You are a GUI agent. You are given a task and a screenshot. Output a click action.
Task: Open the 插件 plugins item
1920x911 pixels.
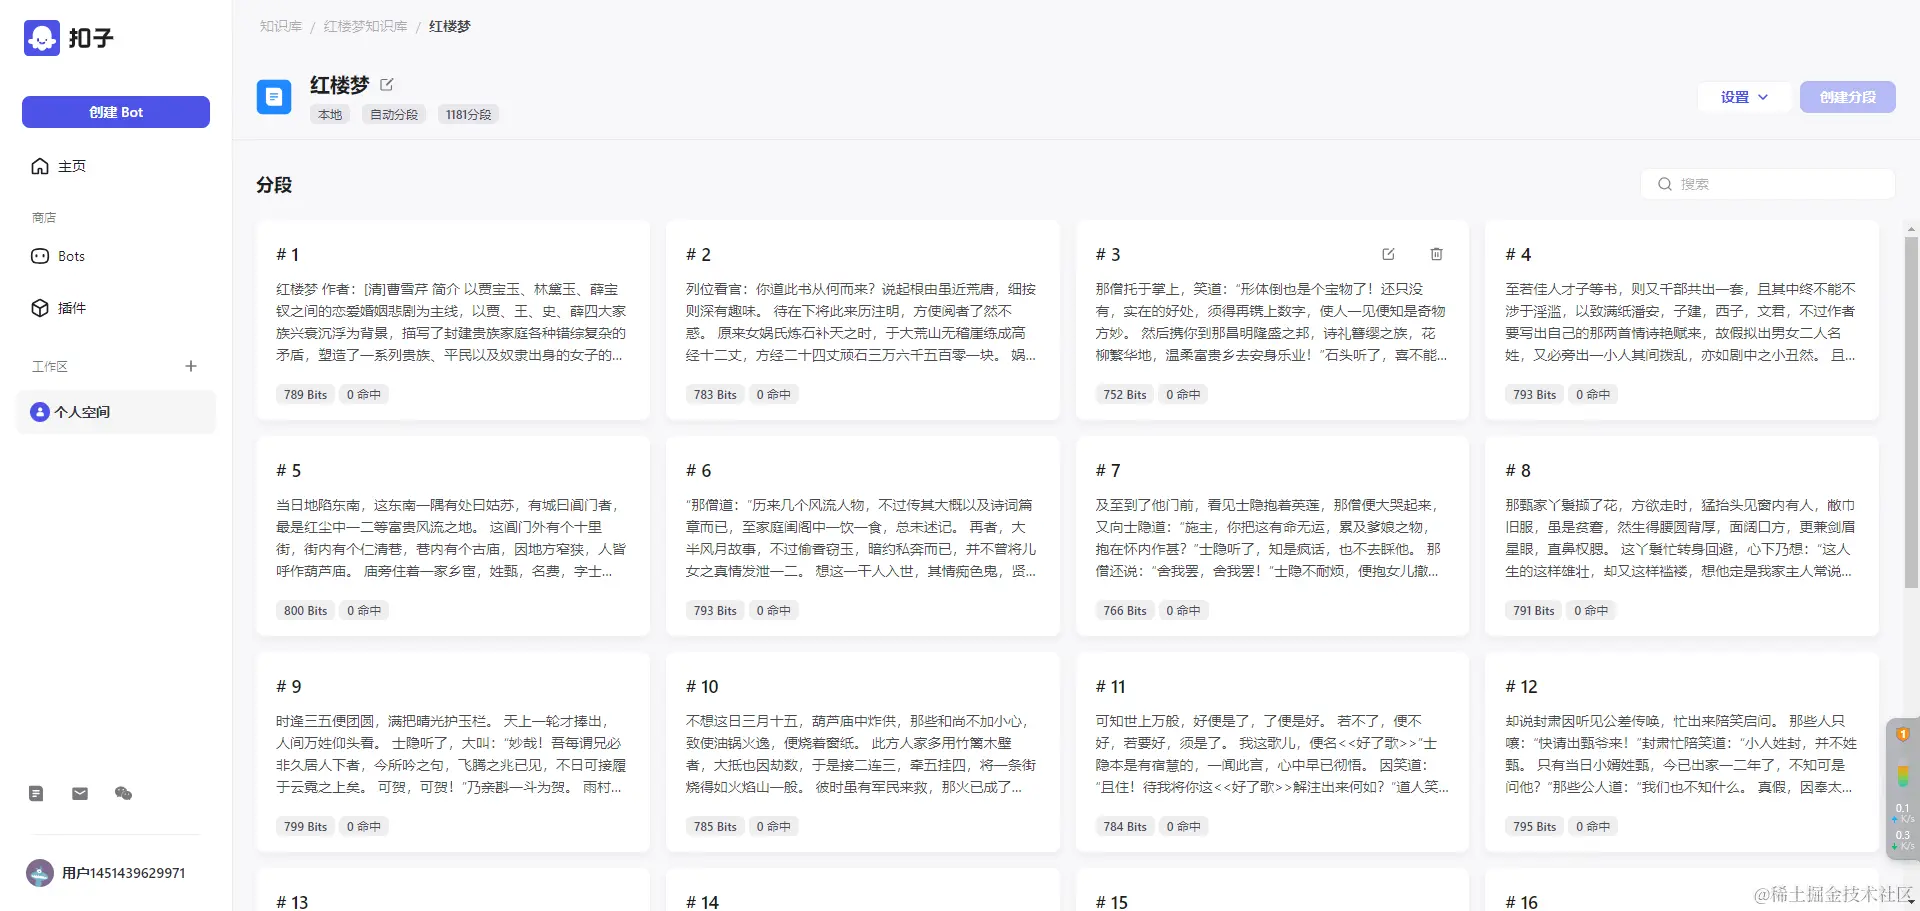[116, 308]
